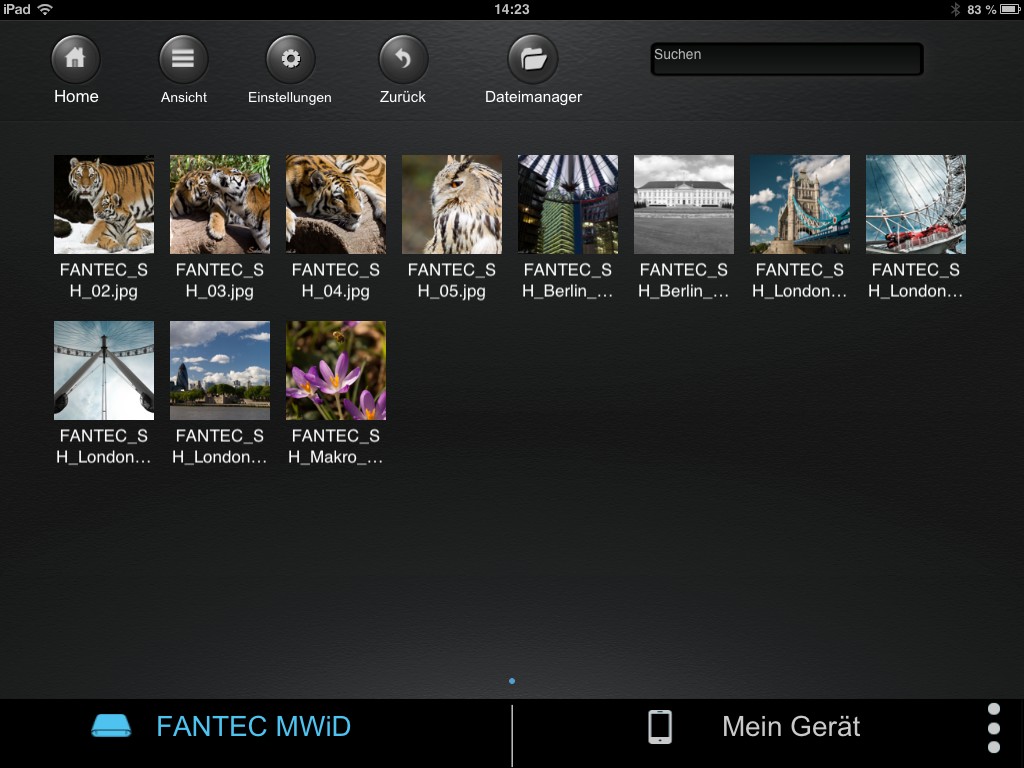
Task: Open the London Tower Bridge thumbnail
Action: click(800, 204)
